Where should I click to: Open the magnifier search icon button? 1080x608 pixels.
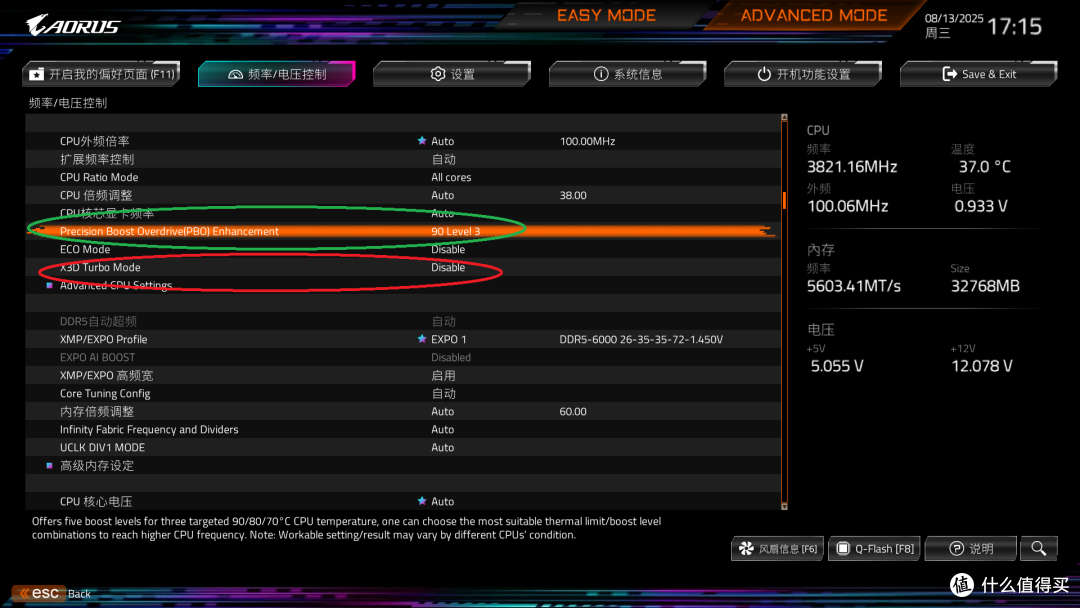click(1039, 548)
